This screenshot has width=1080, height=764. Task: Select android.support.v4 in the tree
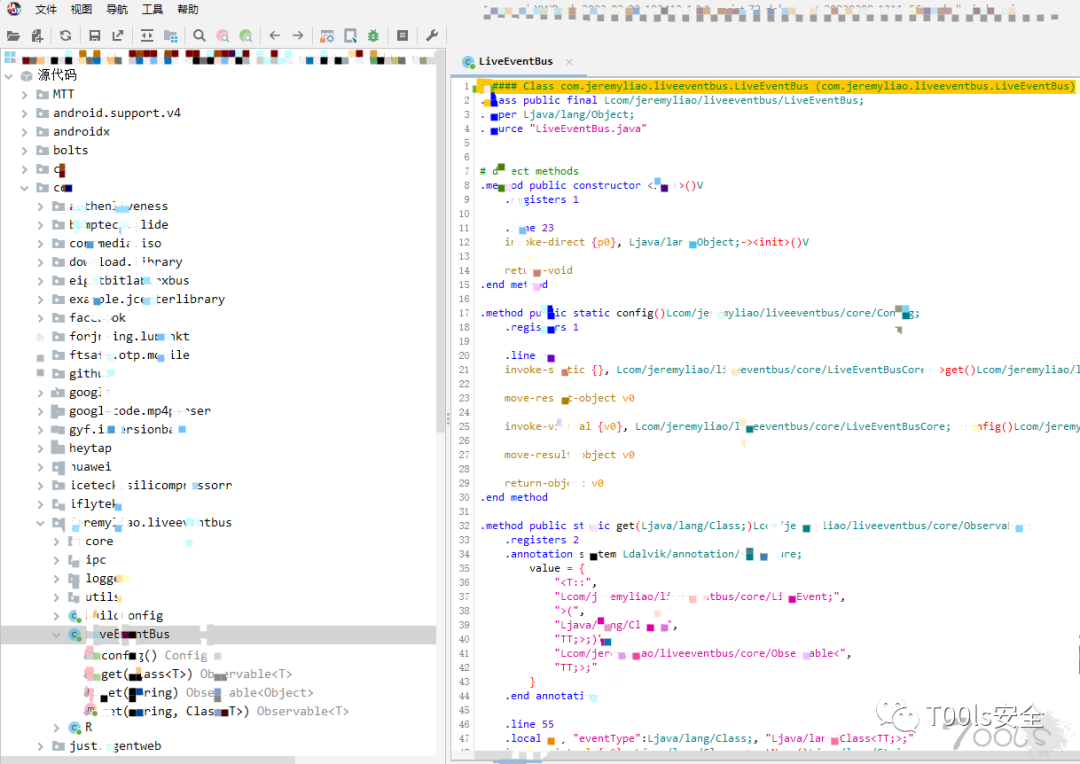[x=116, y=113]
